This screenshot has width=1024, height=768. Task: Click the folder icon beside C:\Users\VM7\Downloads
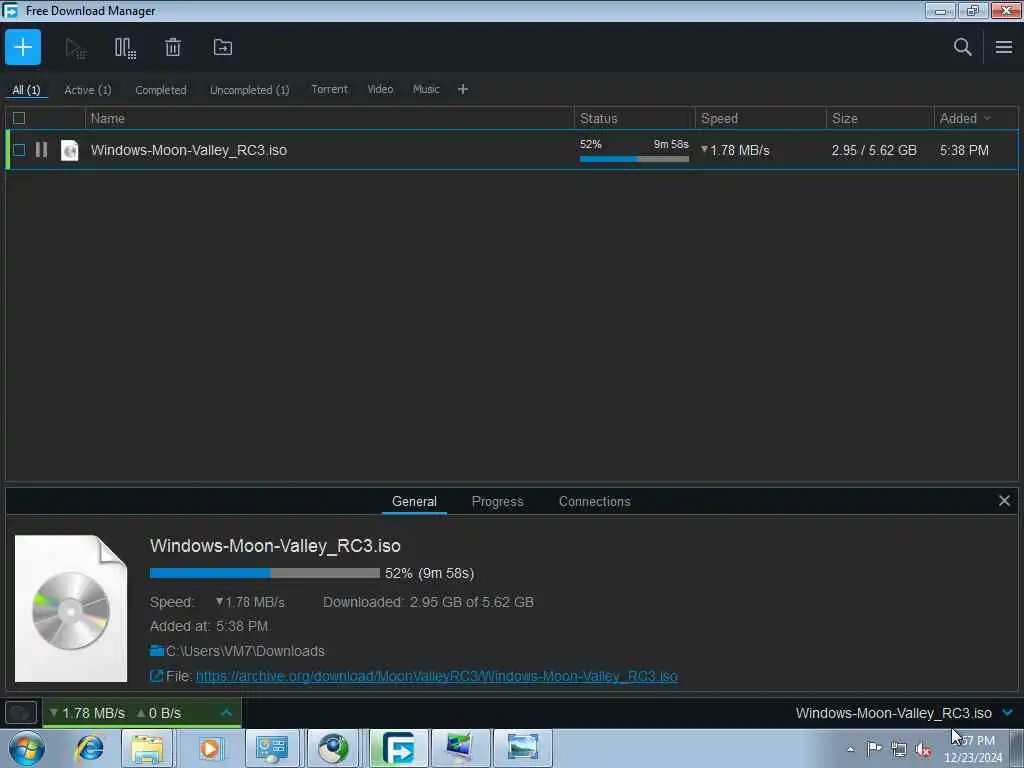(x=156, y=650)
